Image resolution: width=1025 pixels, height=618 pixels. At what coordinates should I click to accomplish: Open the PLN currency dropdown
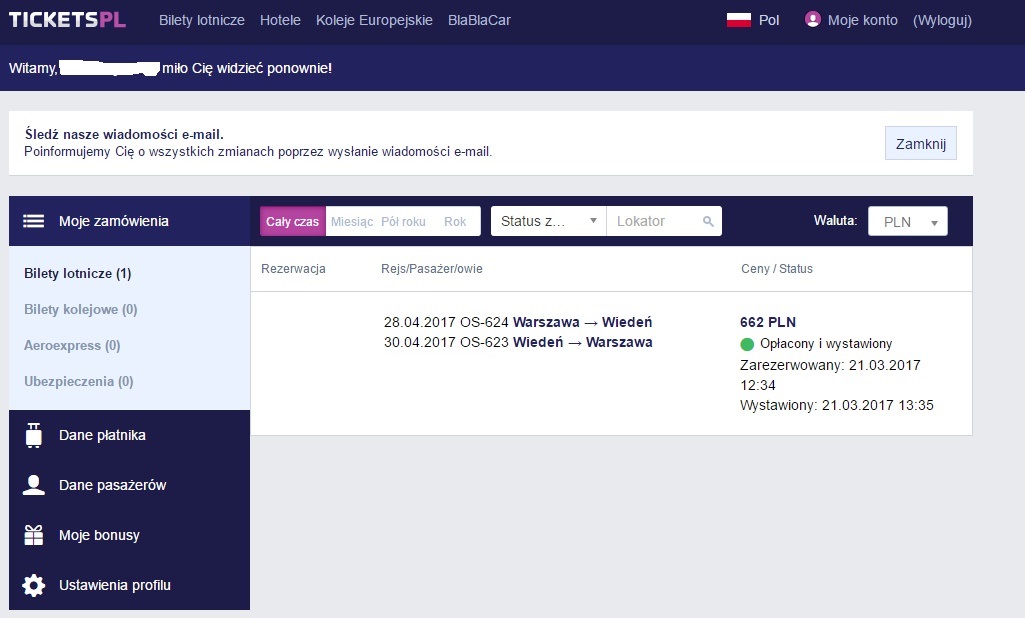[x=907, y=222]
